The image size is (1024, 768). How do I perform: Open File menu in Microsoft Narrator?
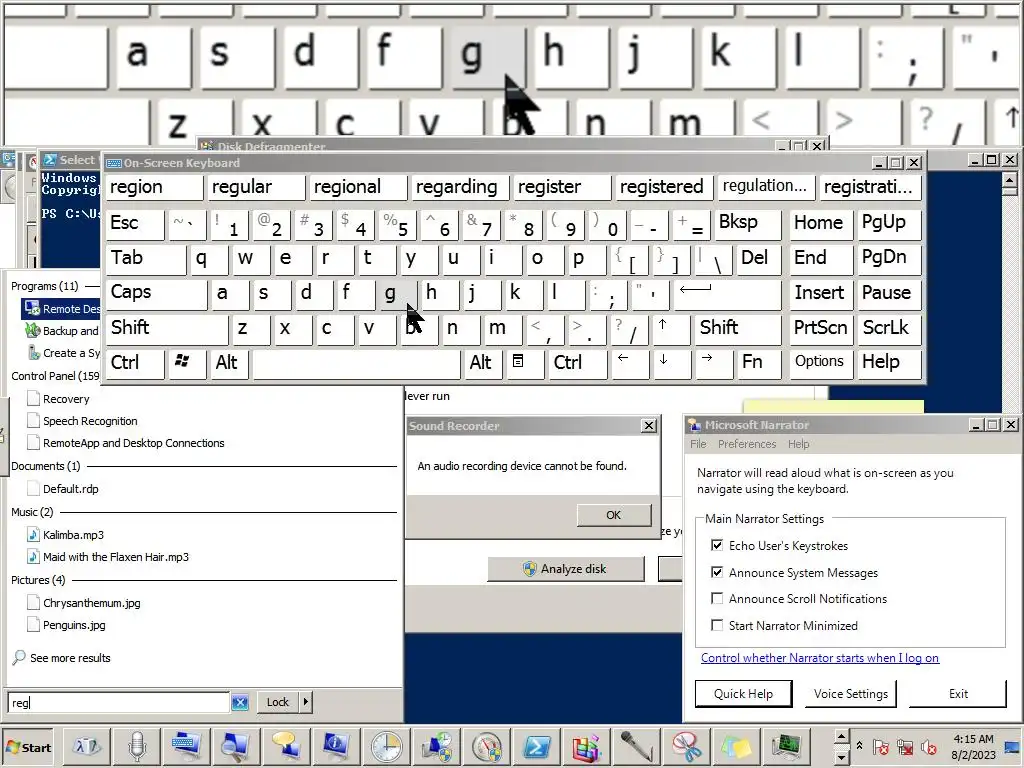click(x=698, y=444)
